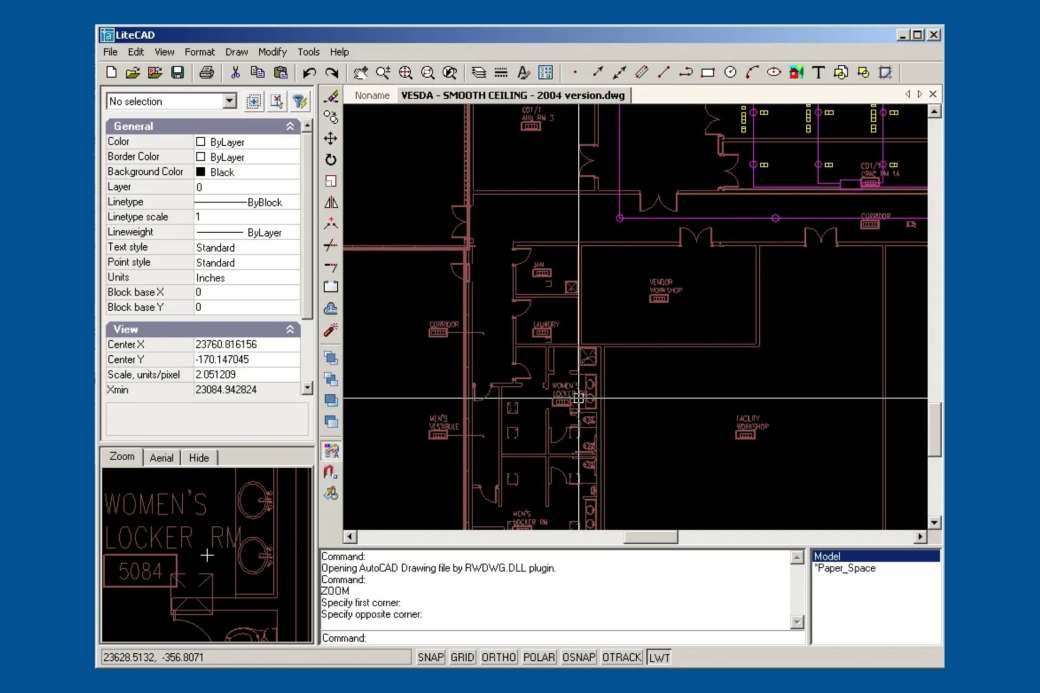Select the Rotate tool in vertical toolbar
The image size is (1040, 693).
point(330,159)
